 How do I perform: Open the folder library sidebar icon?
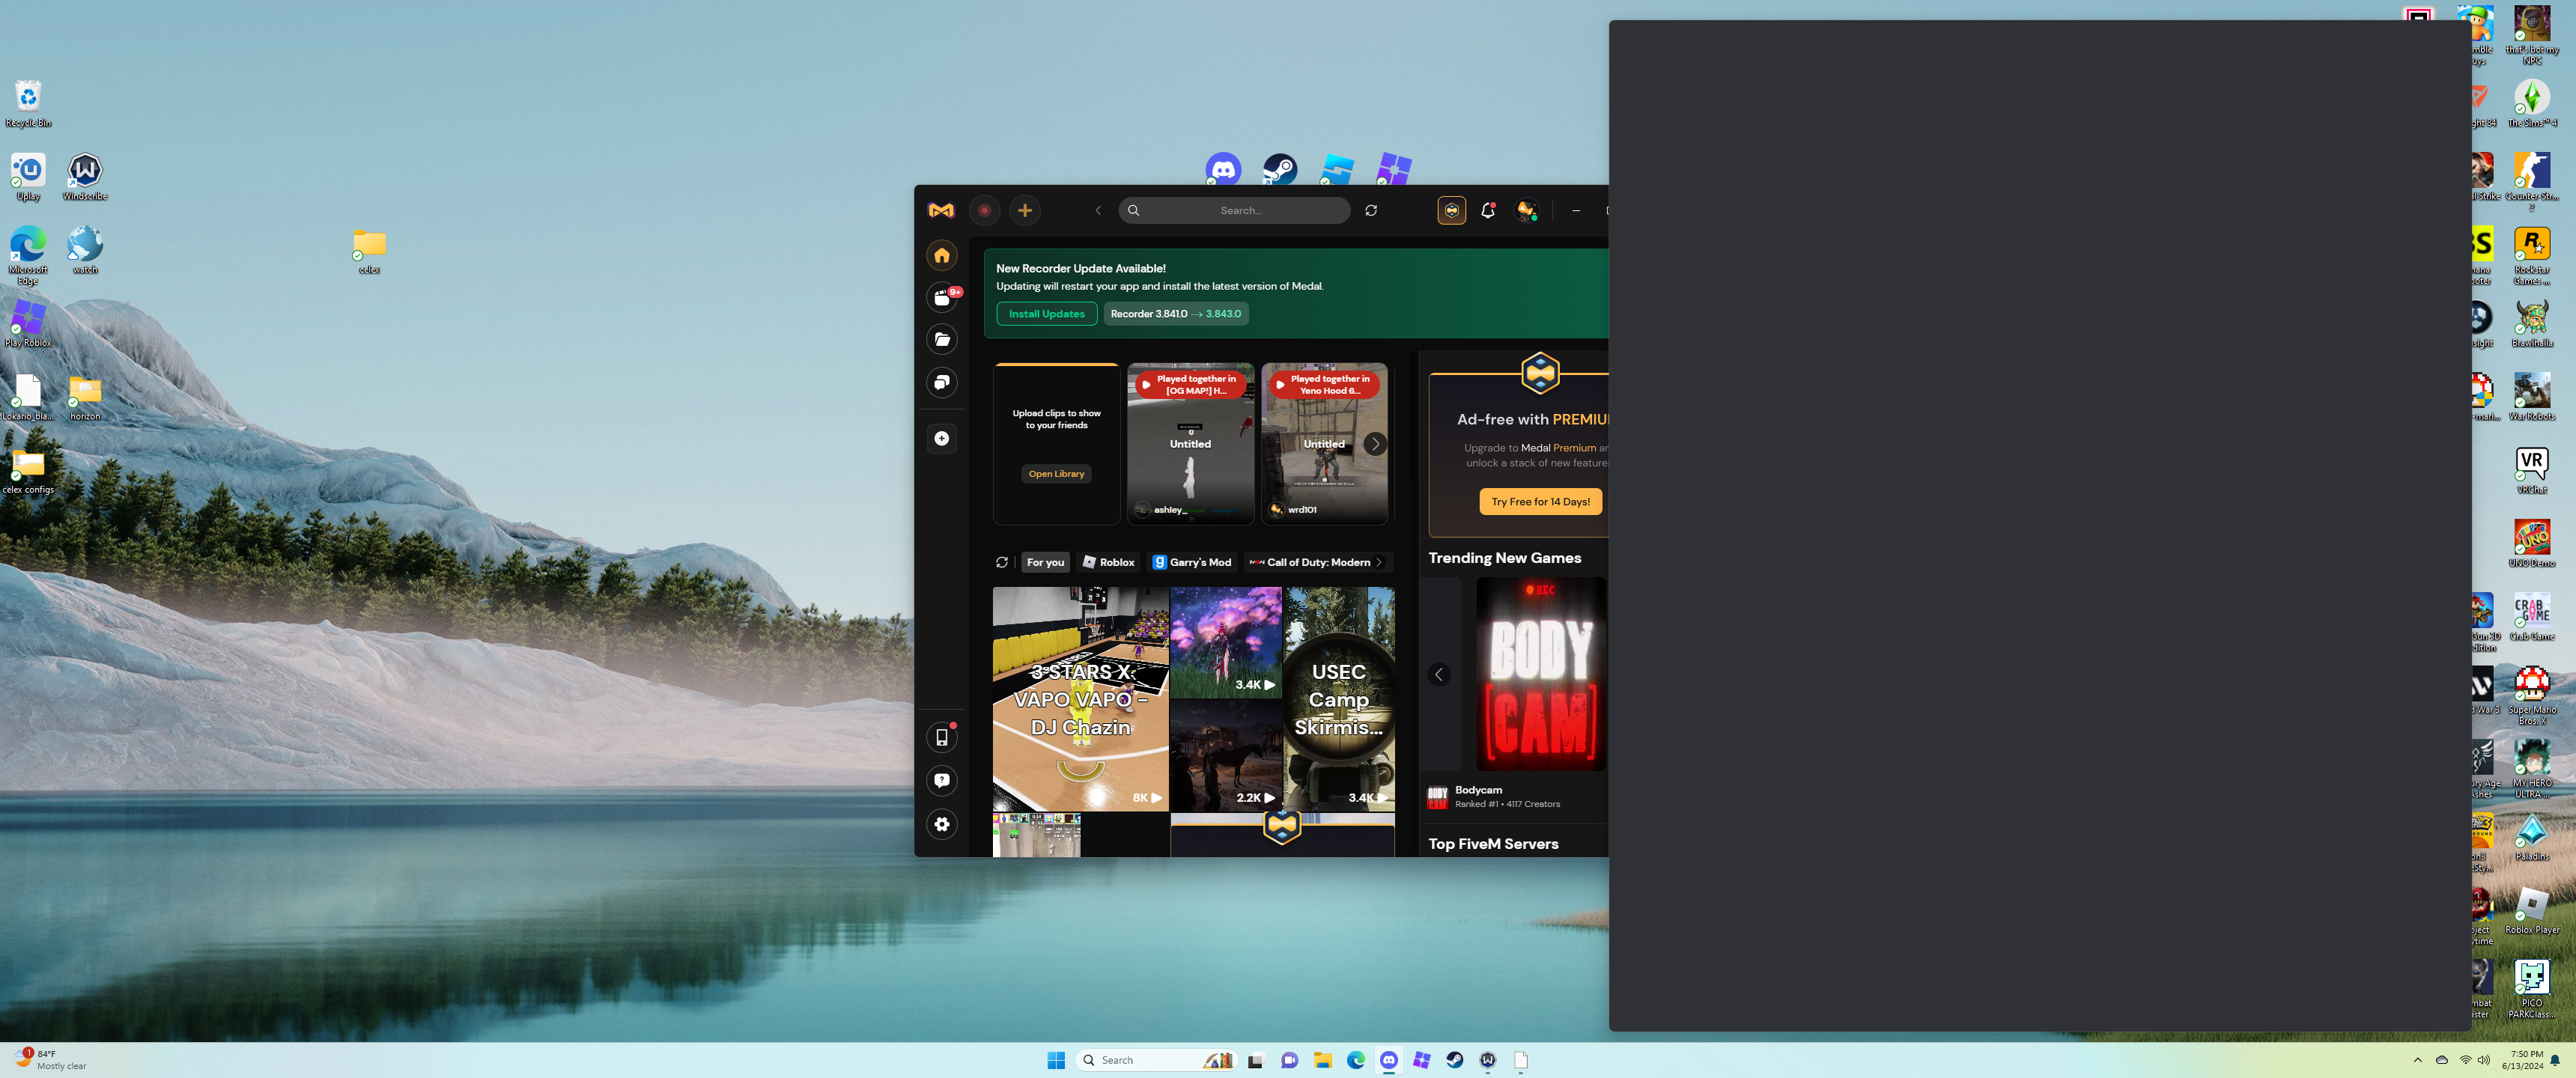click(x=941, y=339)
